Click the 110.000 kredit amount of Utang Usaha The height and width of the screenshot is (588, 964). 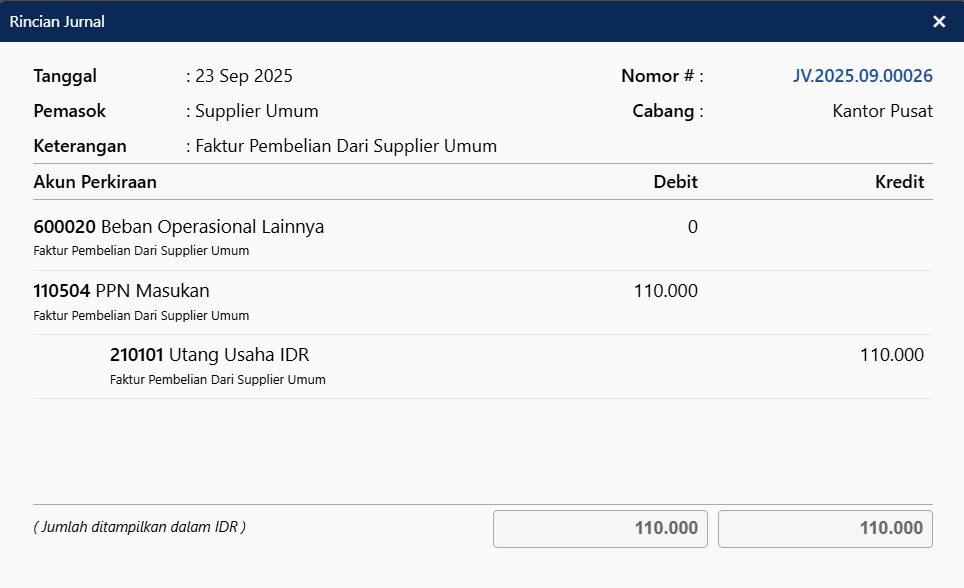click(x=891, y=355)
